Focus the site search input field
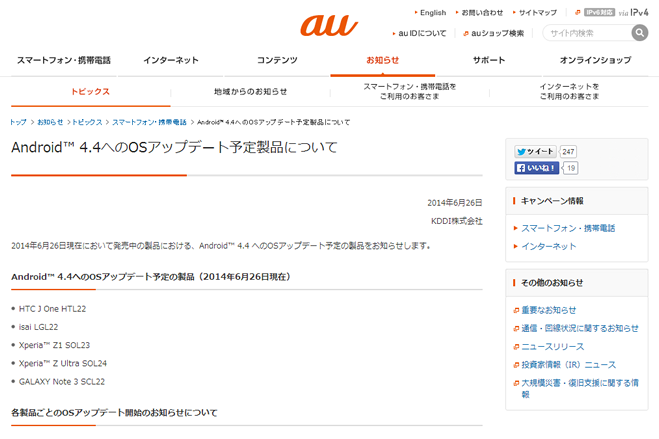Image resolution: width=659 pixels, height=439 pixels. pyautogui.click(x=587, y=33)
